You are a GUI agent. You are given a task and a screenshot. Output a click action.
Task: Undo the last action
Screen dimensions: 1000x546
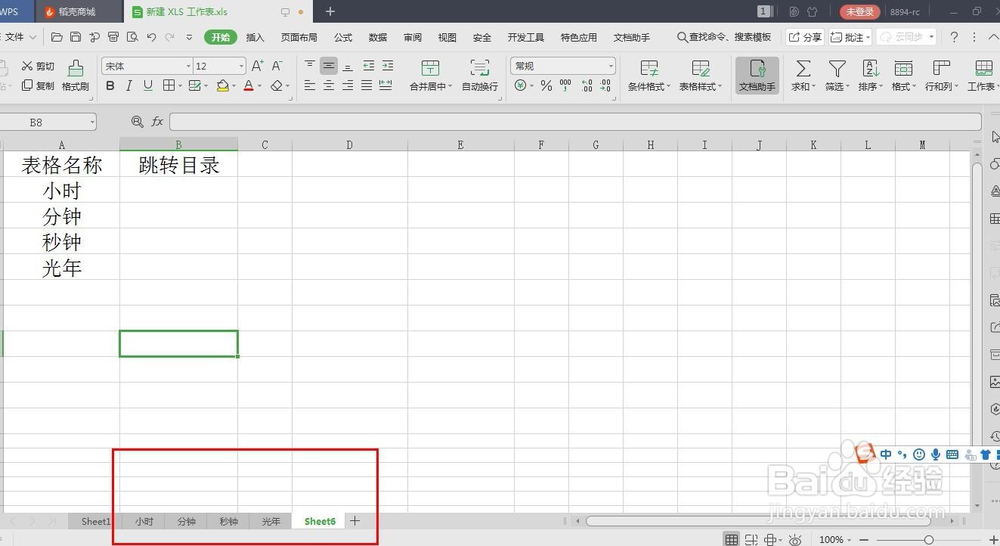pos(151,37)
